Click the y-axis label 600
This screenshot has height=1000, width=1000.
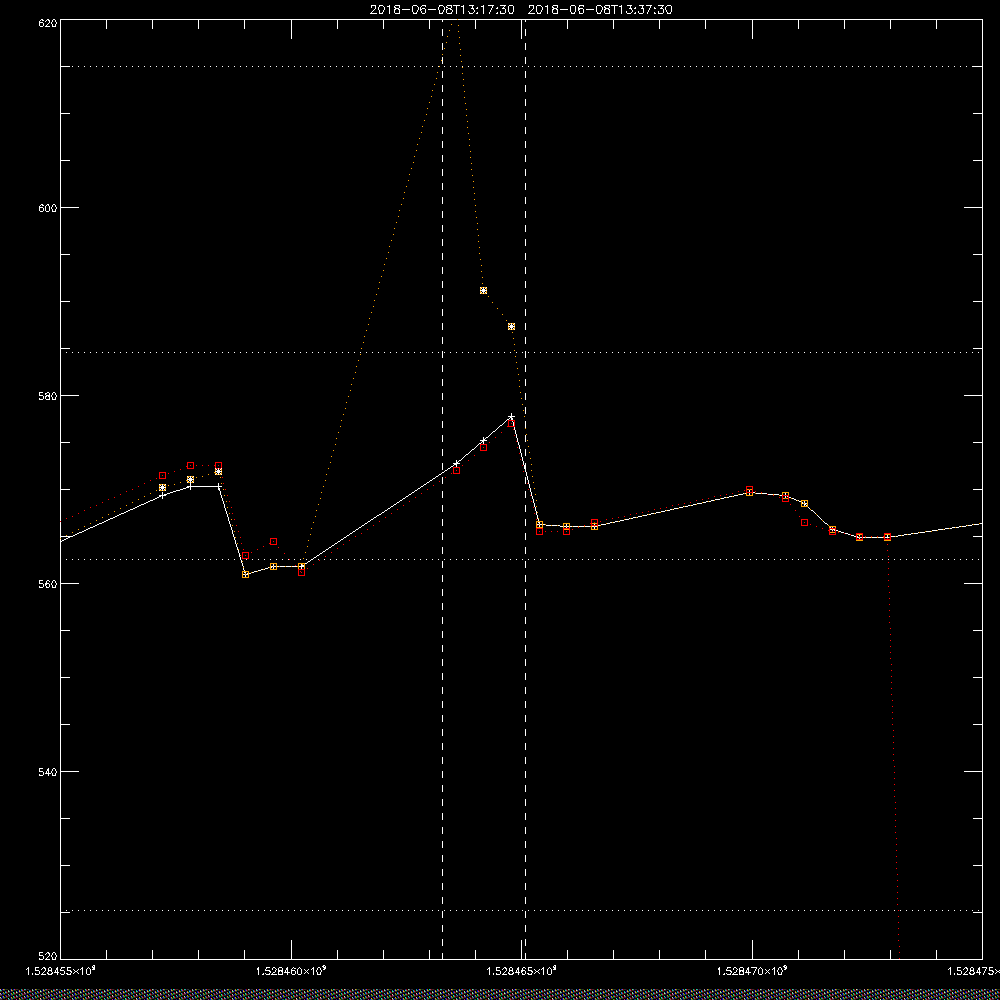(x=48, y=208)
